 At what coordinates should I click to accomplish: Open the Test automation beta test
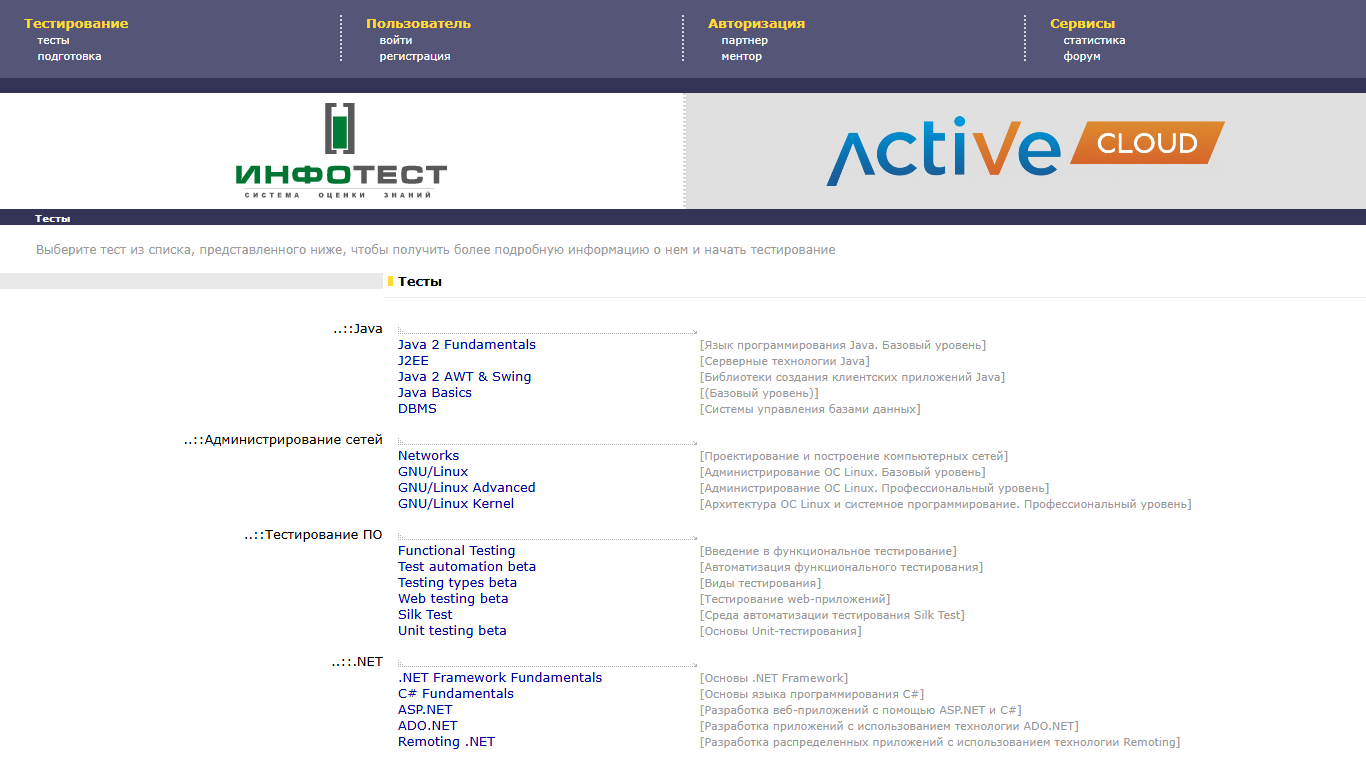467,567
